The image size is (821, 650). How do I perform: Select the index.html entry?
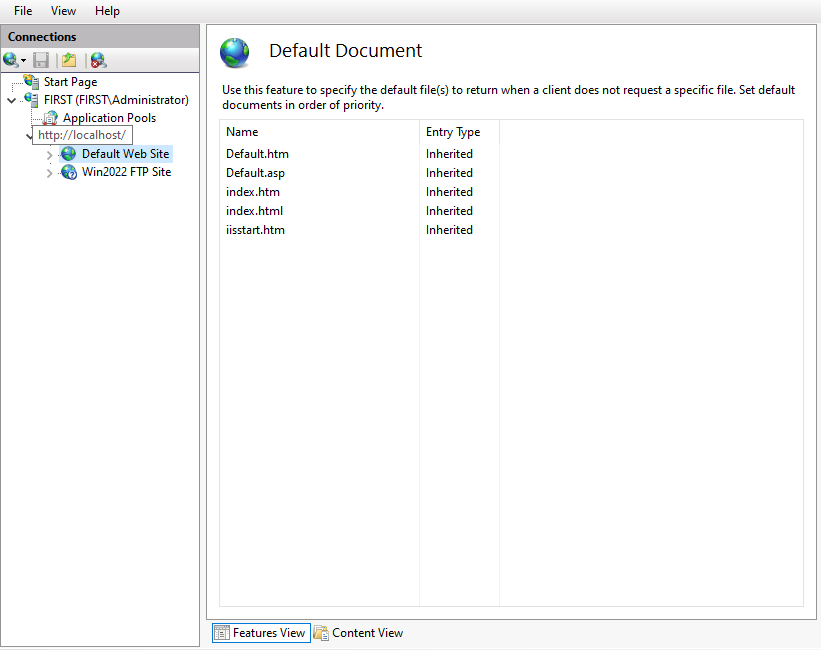(x=254, y=211)
